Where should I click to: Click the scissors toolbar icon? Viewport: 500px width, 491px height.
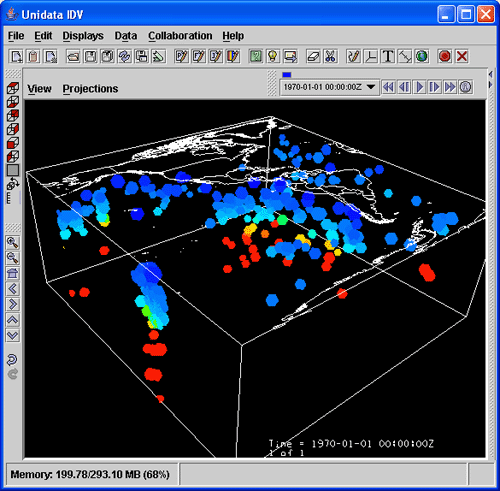click(330, 56)
